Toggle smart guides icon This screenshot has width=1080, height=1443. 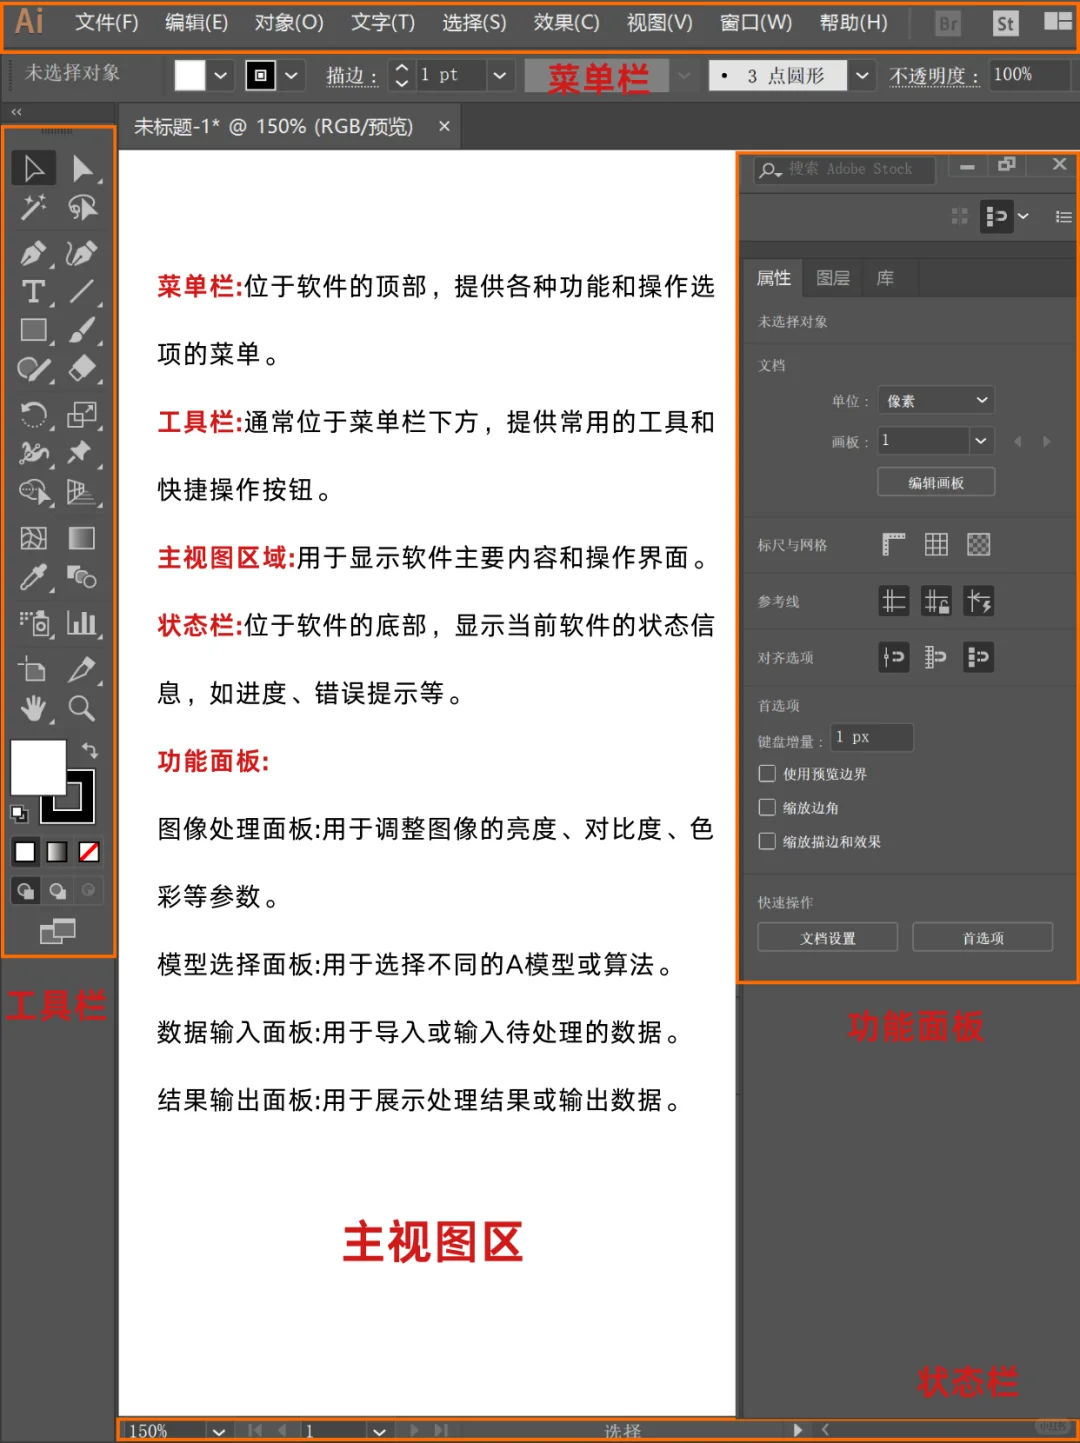979,601
